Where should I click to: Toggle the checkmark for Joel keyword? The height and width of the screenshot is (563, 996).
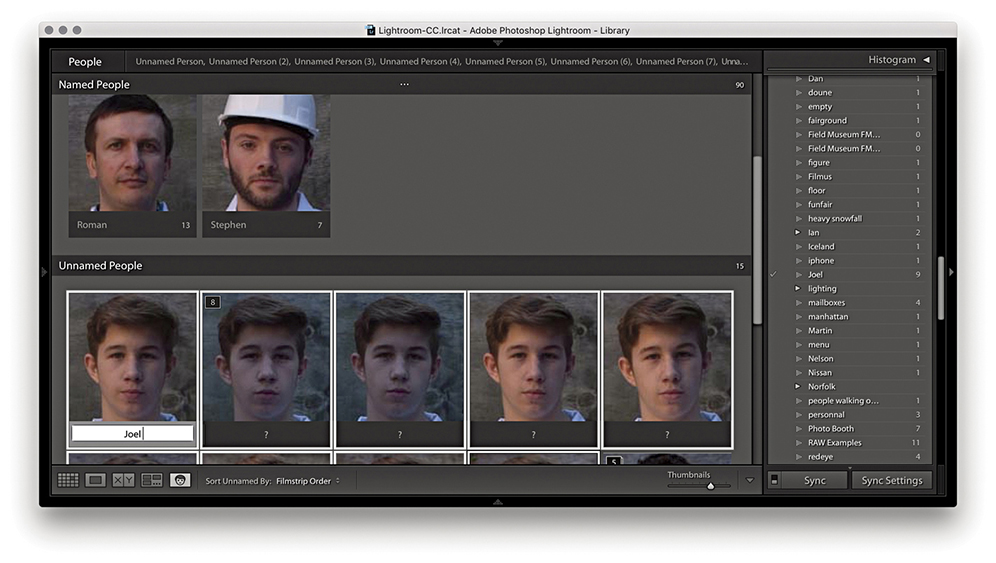(x=773, y=275)
